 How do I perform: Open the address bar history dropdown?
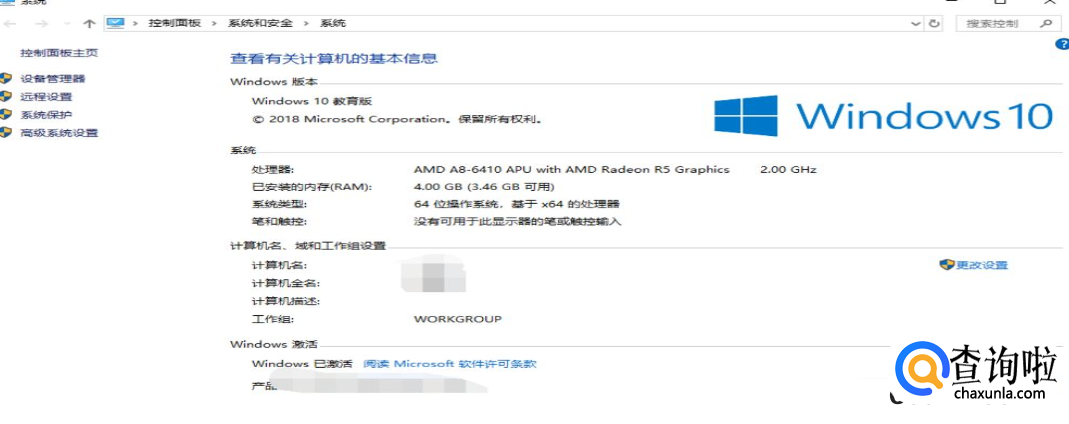[x=916, y=24]
